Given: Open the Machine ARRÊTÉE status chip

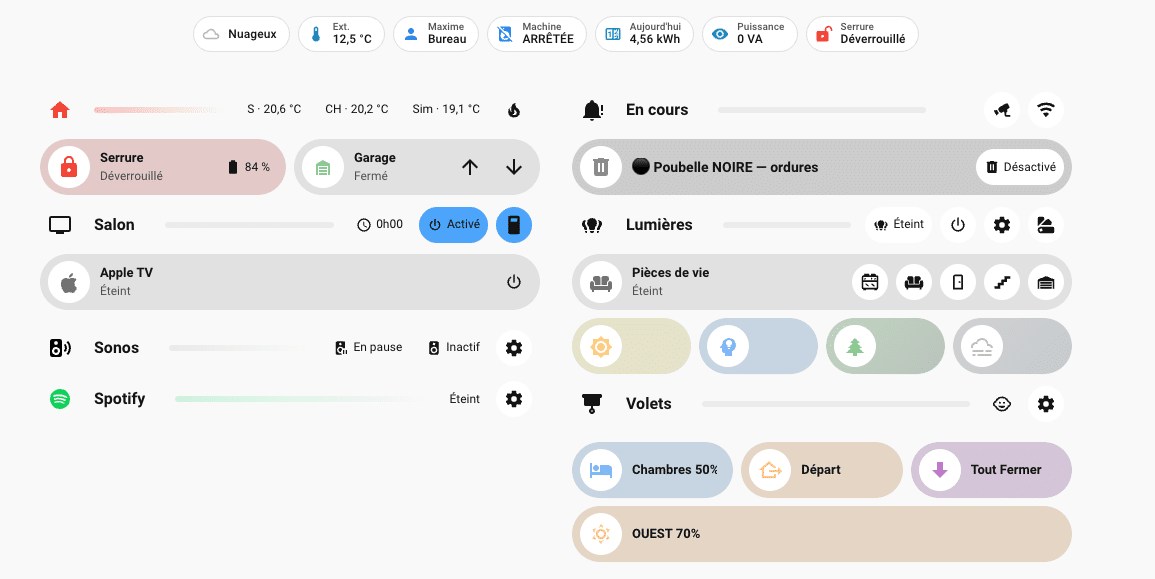Looking at the screenshot, I should coord(537,33).
